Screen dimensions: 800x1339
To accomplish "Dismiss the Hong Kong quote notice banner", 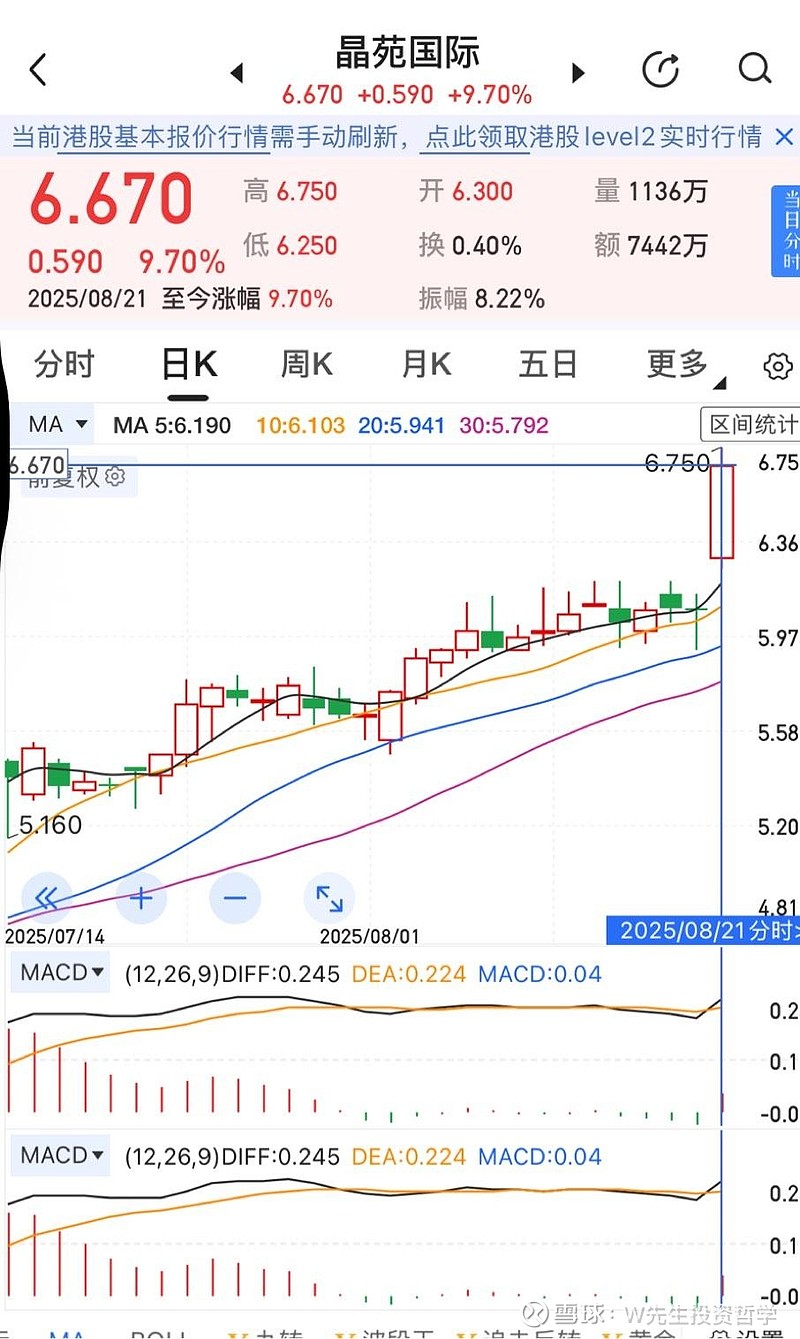I will click(x=785, y=136).
